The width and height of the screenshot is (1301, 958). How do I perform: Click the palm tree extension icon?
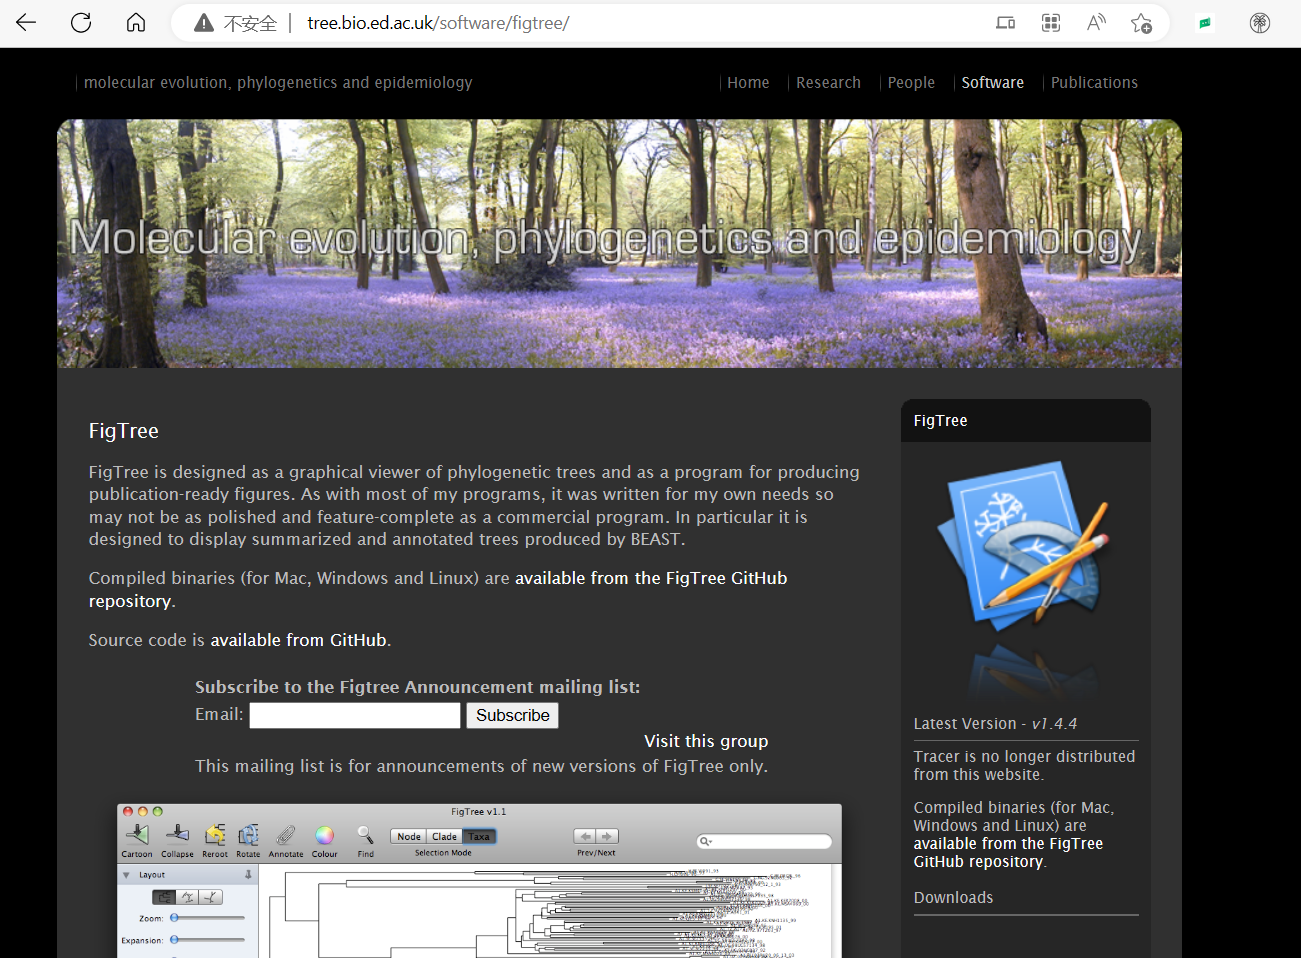point(1260,23)
